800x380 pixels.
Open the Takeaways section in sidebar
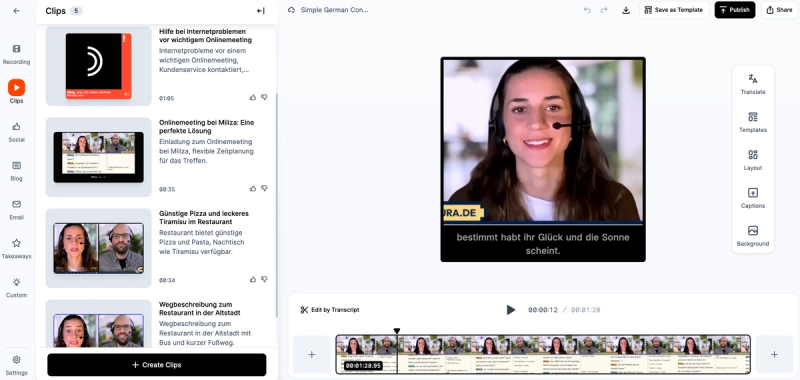pyautogui.click(x=16, y=248)
